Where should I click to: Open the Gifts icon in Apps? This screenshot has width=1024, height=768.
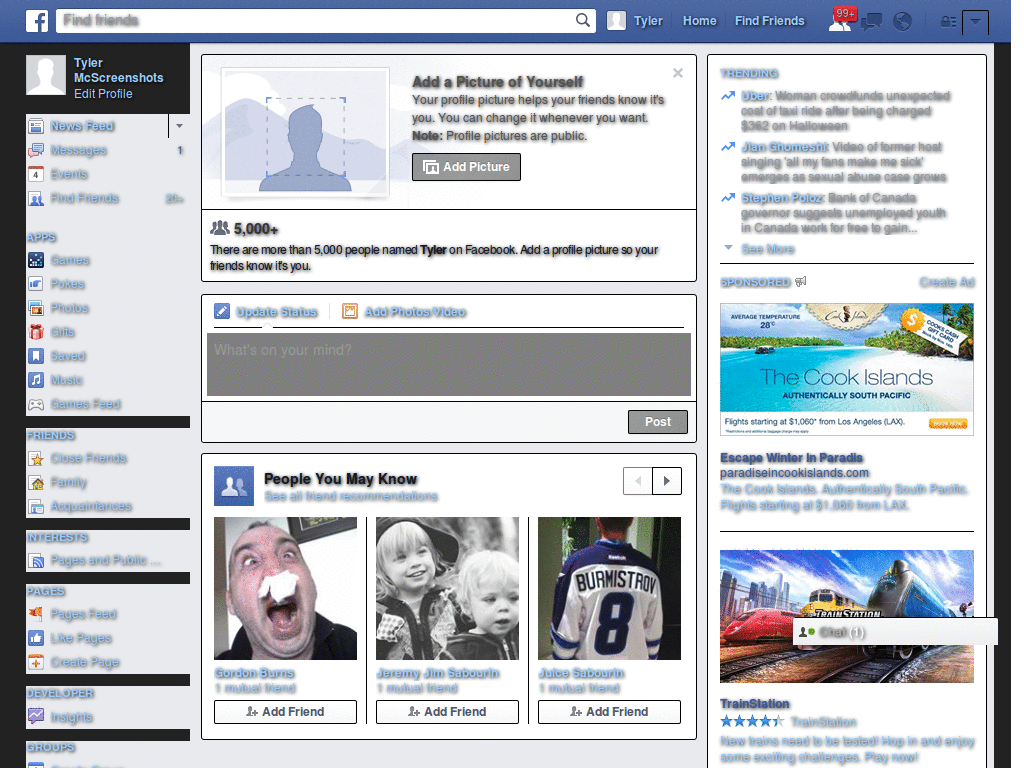[33, 332]
